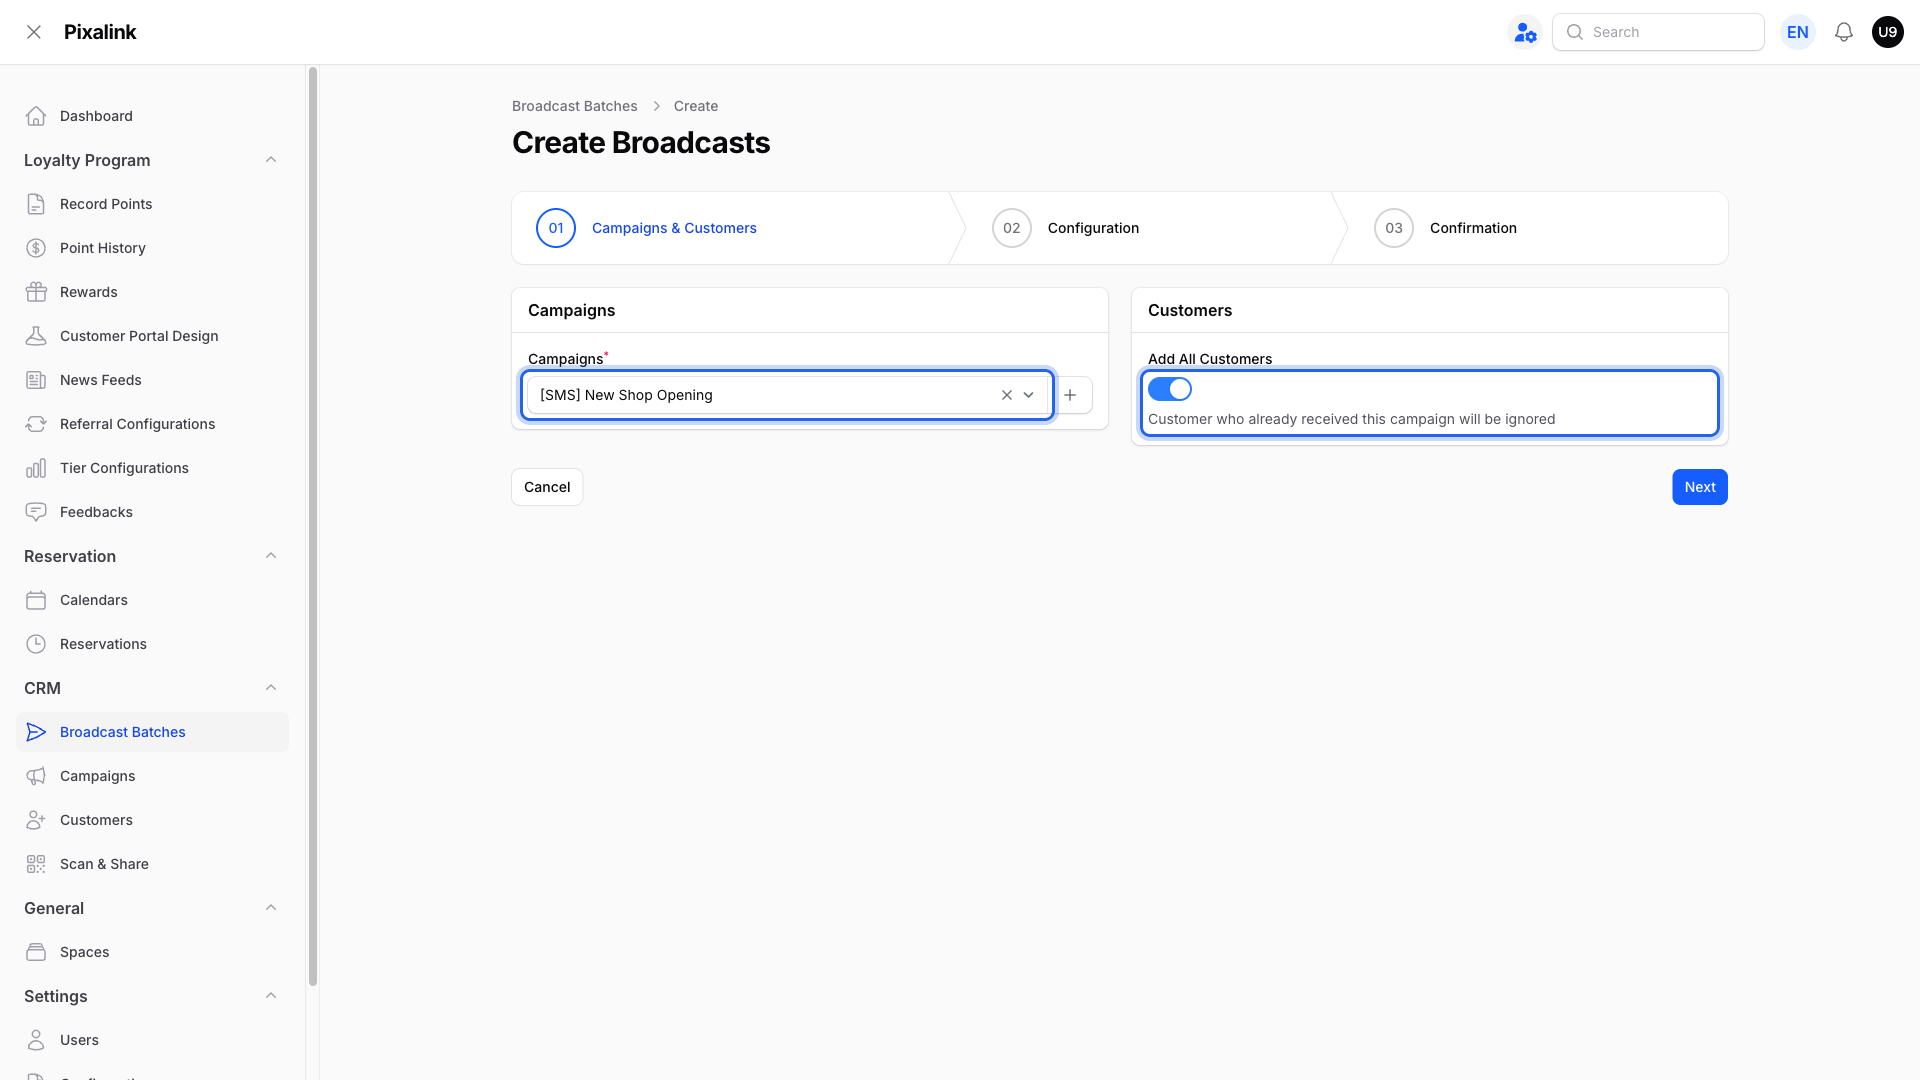Click the Customers person-add icon

tap(36, 820)
